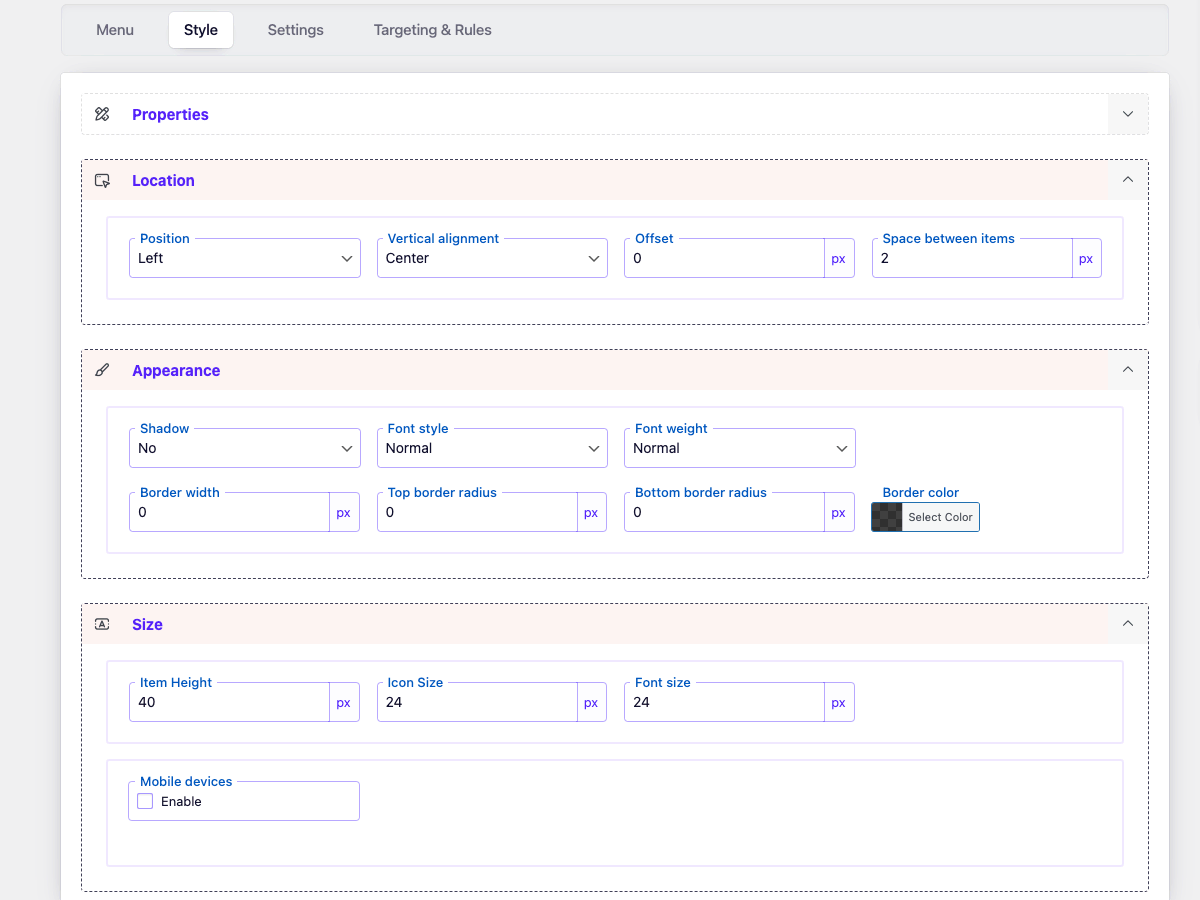Click the Properties section tools icon
The height and width of the screenshot is (900, 1200).
(102, 114)
